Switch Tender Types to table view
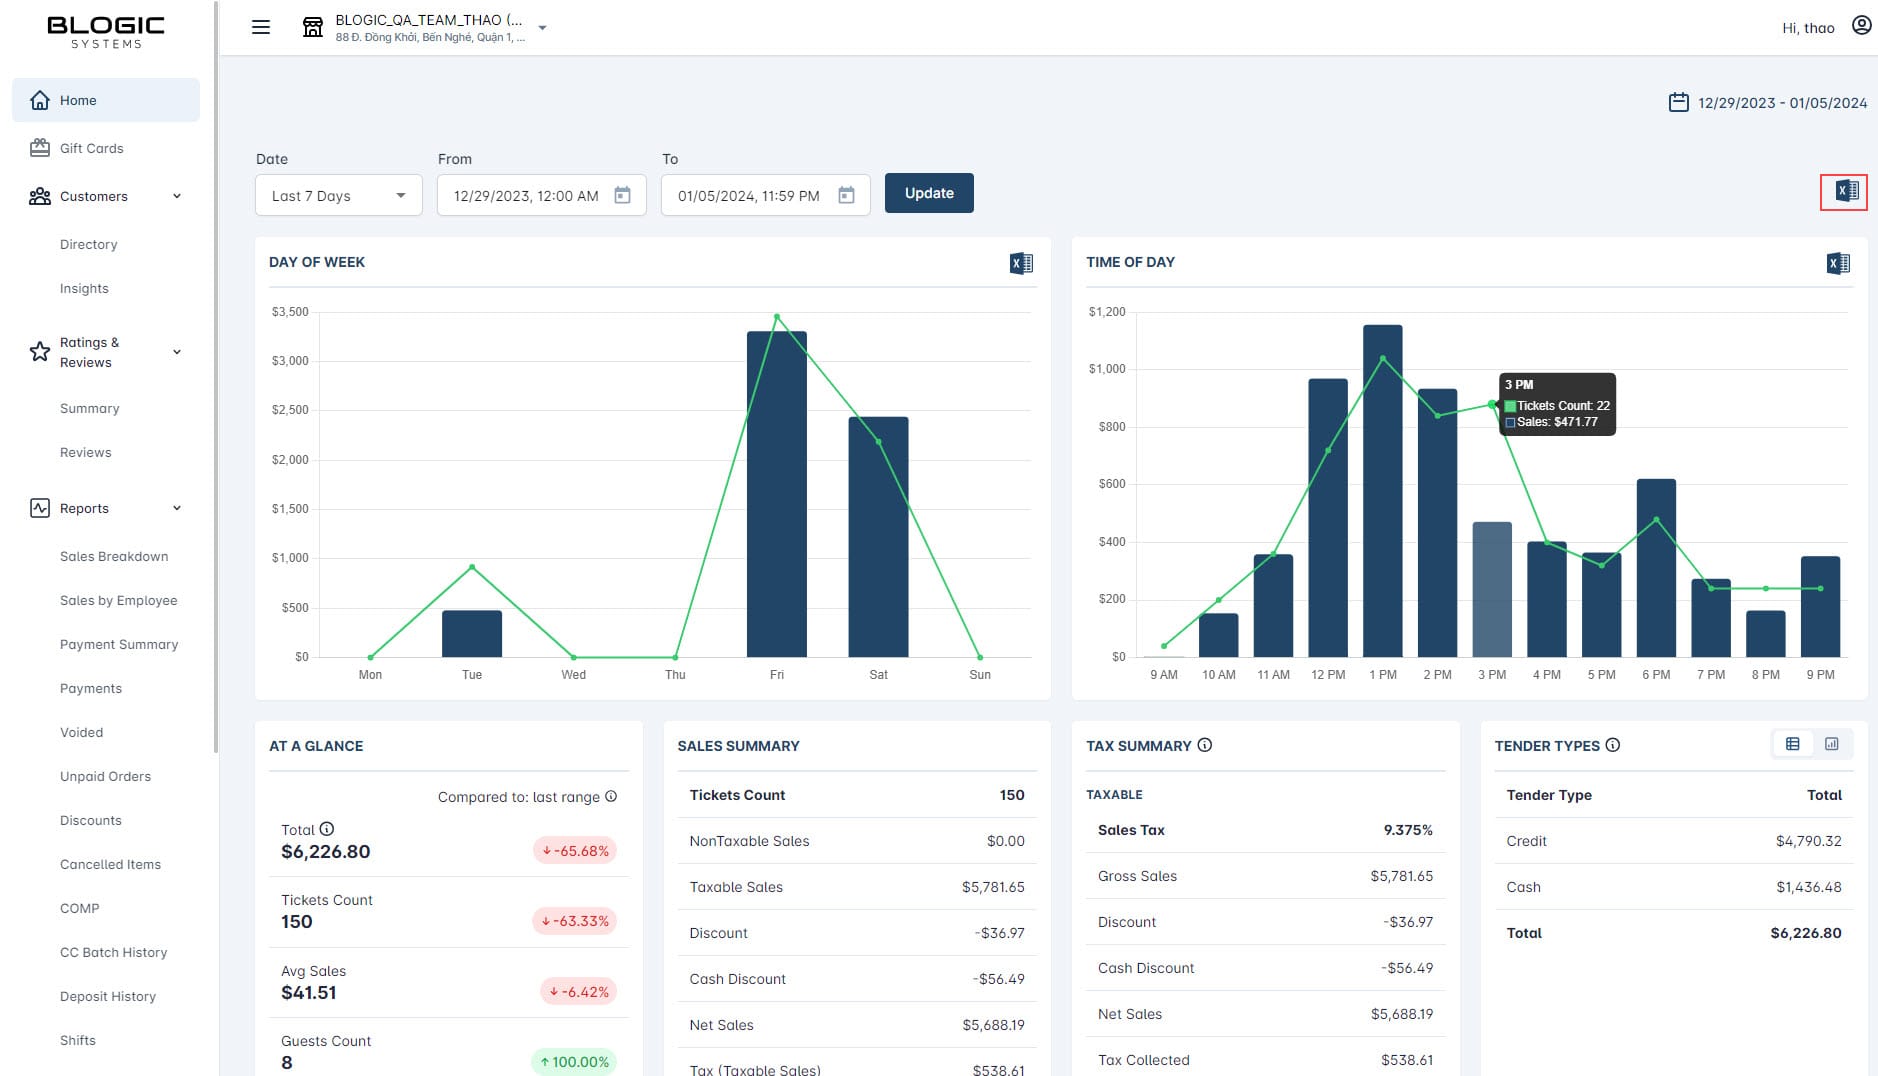The image size is (1878, 1076). click(1792, 744)
